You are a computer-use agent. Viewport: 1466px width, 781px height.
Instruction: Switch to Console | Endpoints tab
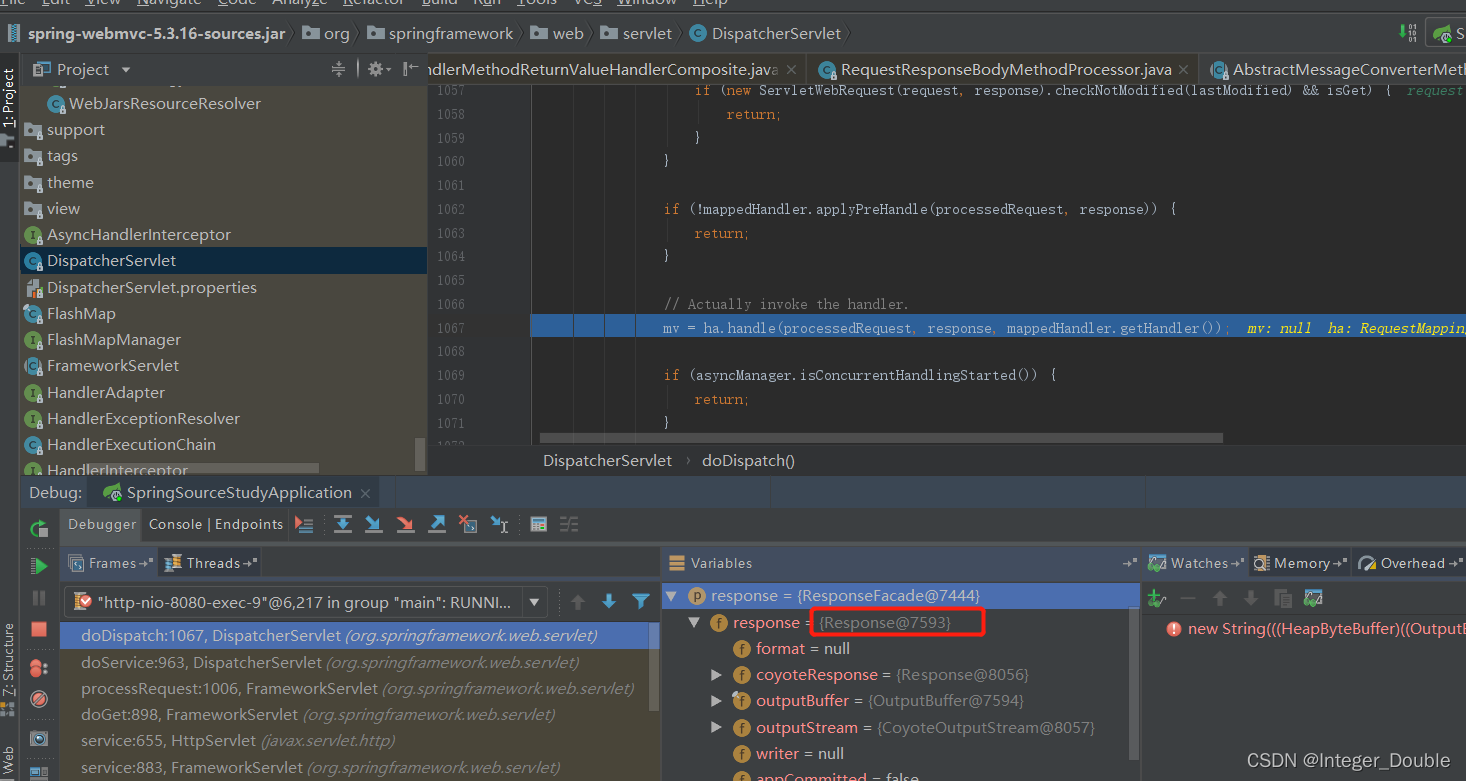pos(216,524)
